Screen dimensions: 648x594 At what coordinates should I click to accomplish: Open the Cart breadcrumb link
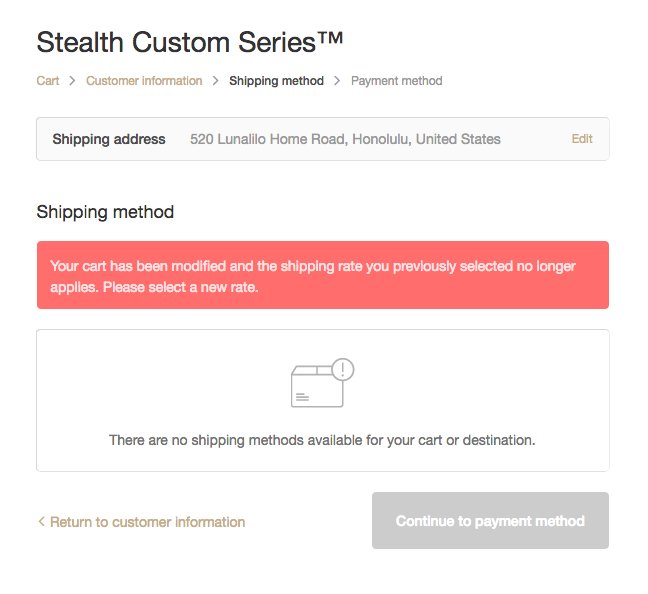pyautogui.click(x=48, y=81)
